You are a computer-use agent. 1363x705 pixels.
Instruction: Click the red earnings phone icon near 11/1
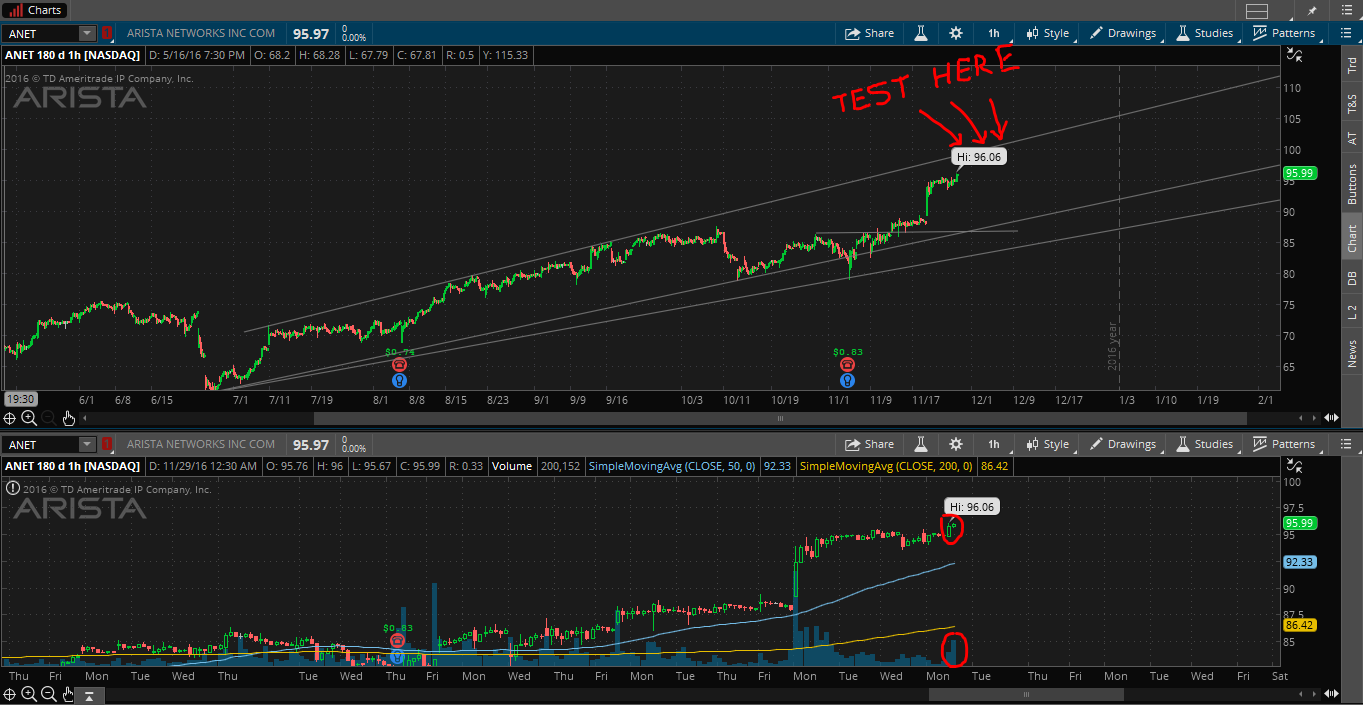[847, 365]
